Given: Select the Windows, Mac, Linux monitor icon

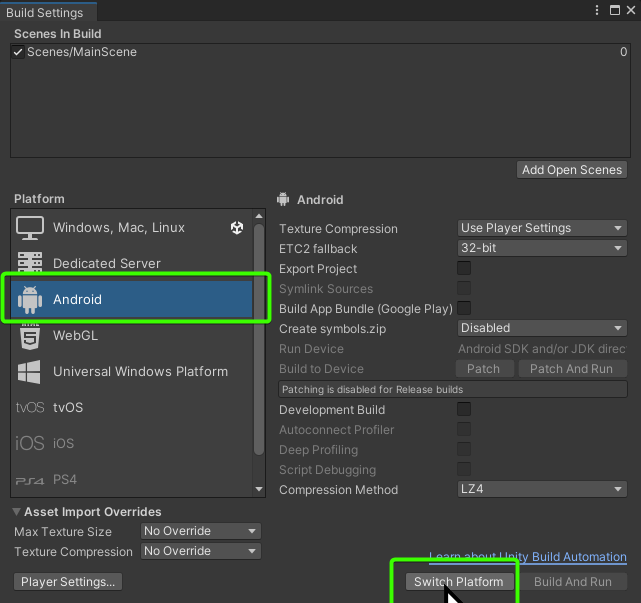Looking at the screenshot, I should [30, 228].
